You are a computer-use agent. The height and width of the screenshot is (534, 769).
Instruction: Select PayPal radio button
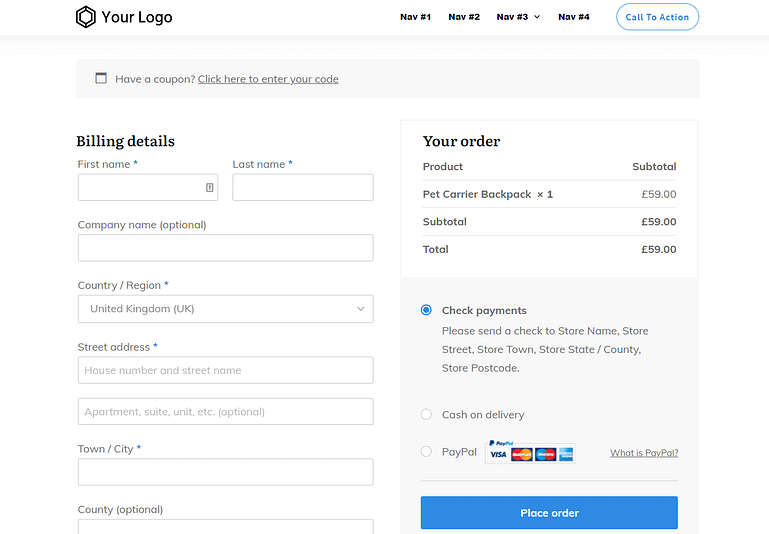(426, 451)
